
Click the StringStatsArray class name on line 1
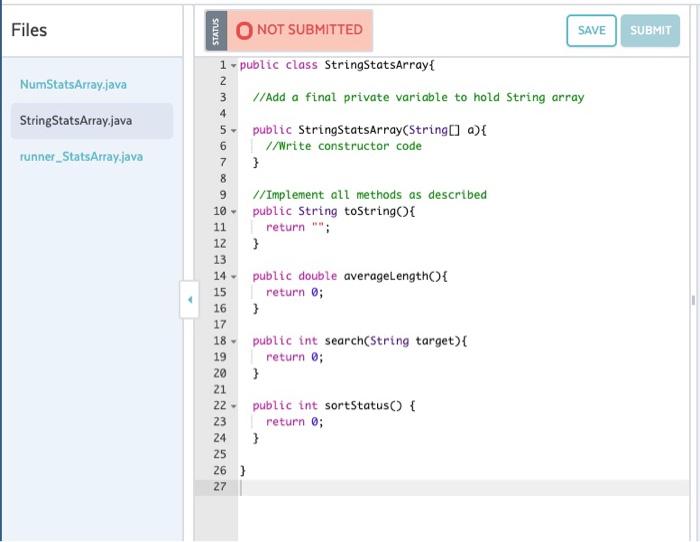point(376,65)
